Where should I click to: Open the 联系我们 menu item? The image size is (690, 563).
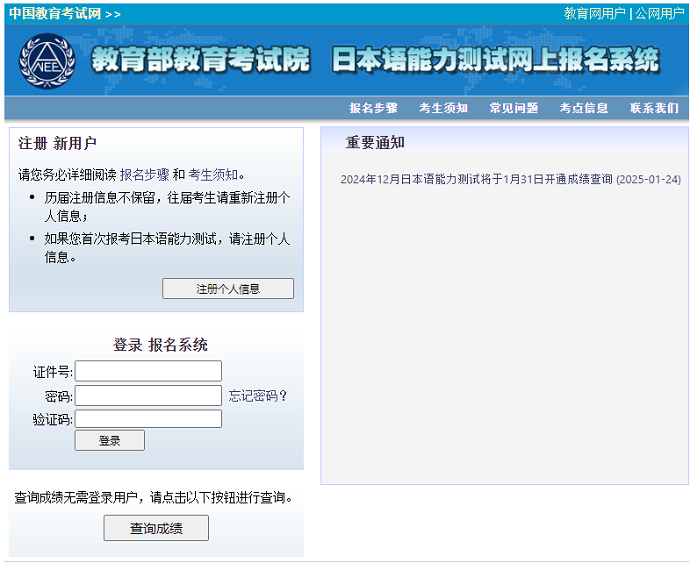(x=654, y=108)
